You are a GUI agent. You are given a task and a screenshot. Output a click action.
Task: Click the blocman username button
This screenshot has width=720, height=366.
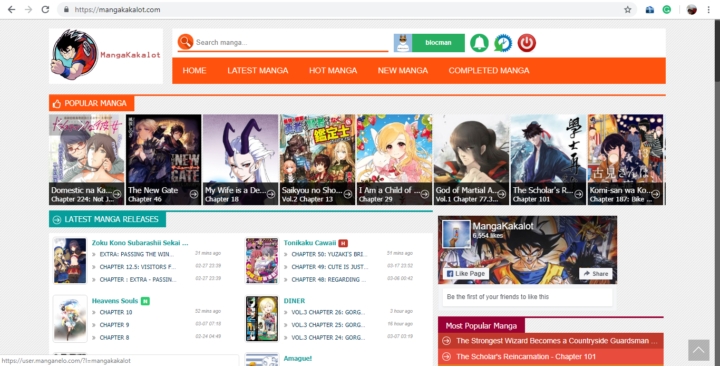click(x=438, y=43)
